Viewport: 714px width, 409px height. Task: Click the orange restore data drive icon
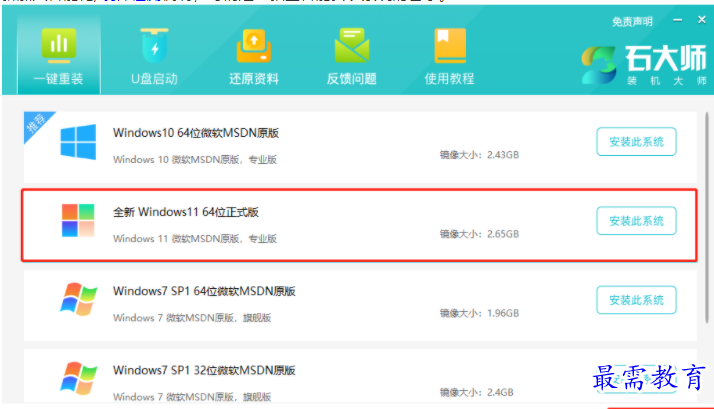click(x=254, y=45)
